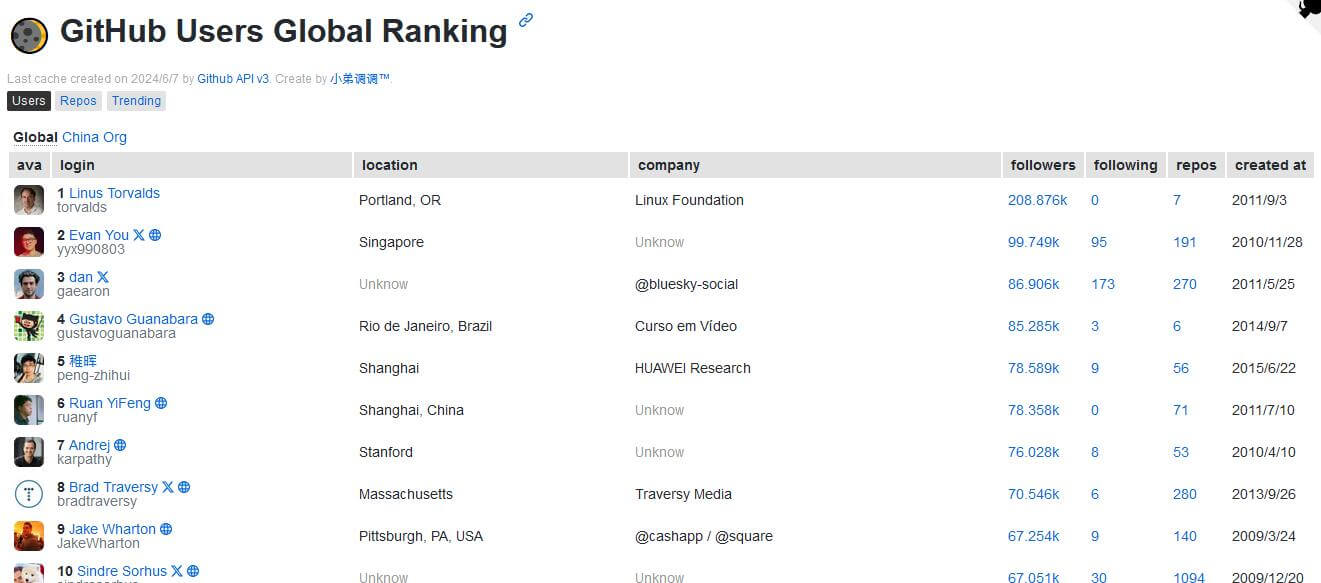This screenshot has height=583, width=1321.
Task: Click the followers column header
Action: 1043,165
